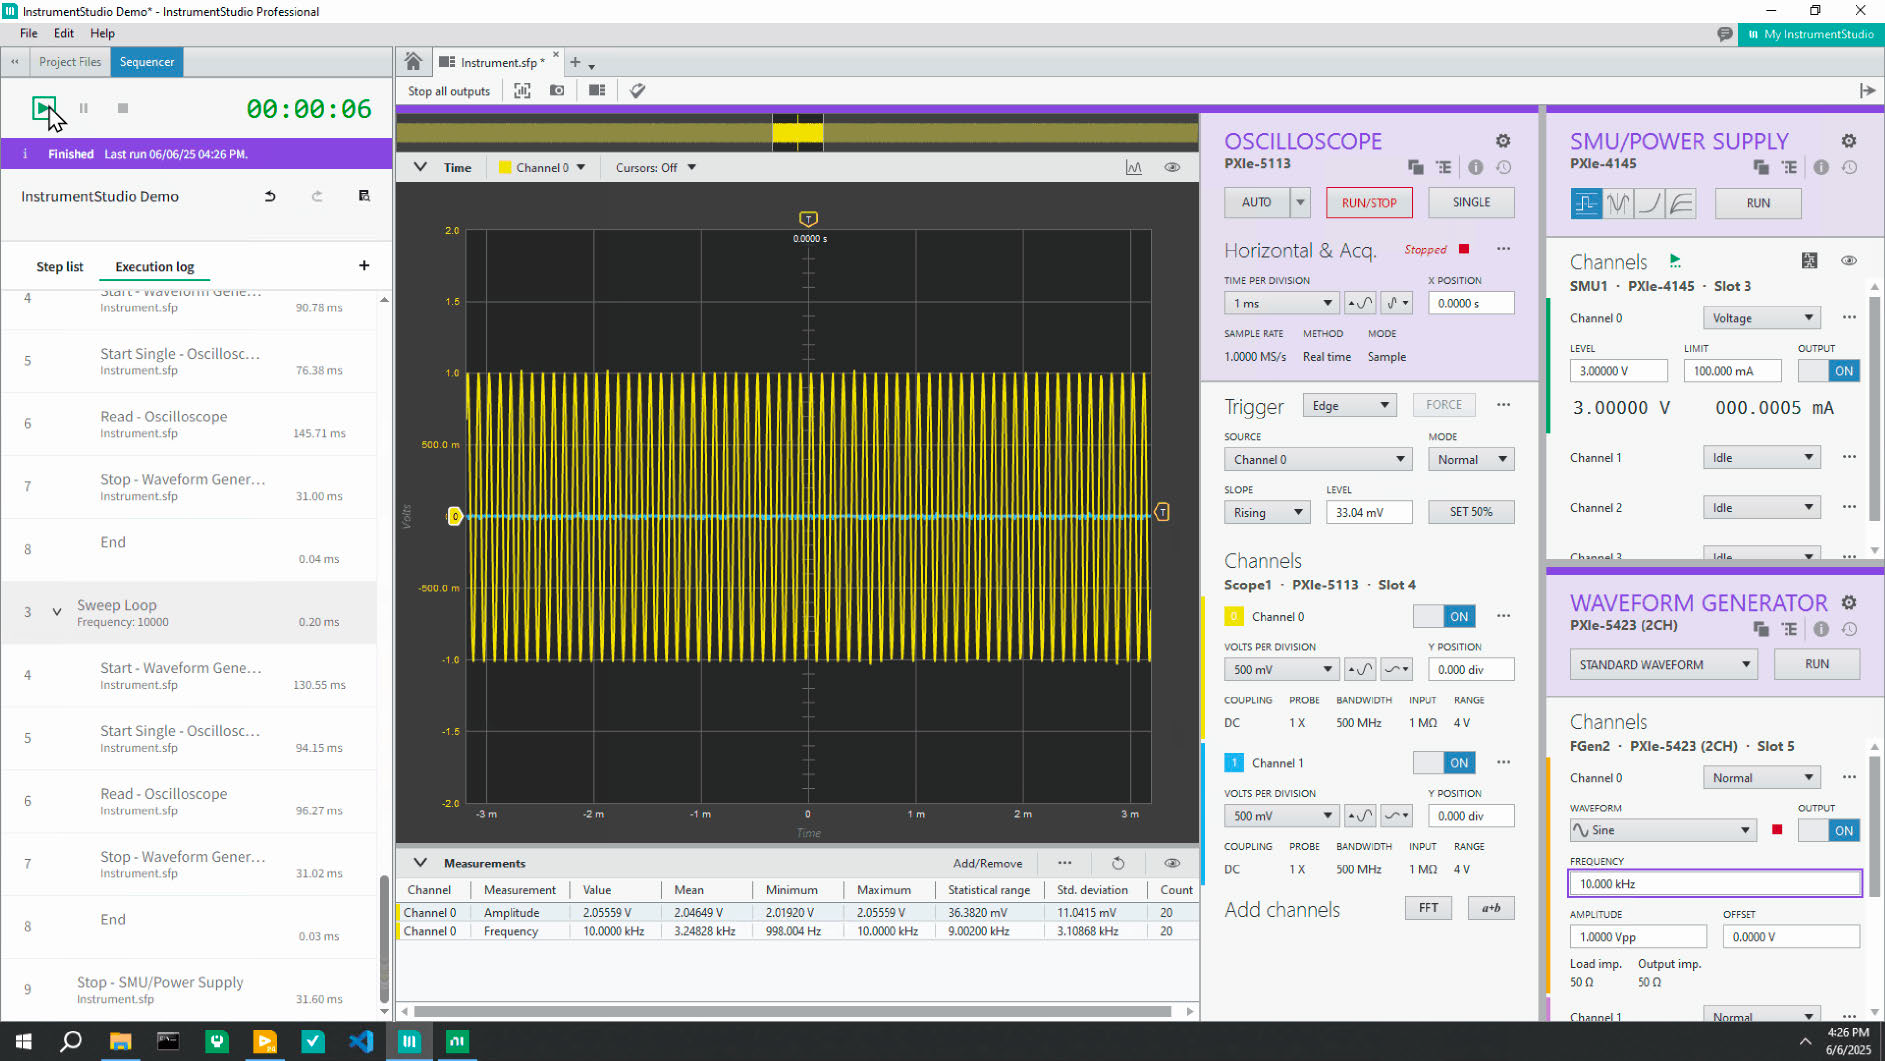Open Windows File Explorer from taskbar

click(120, 1041)
